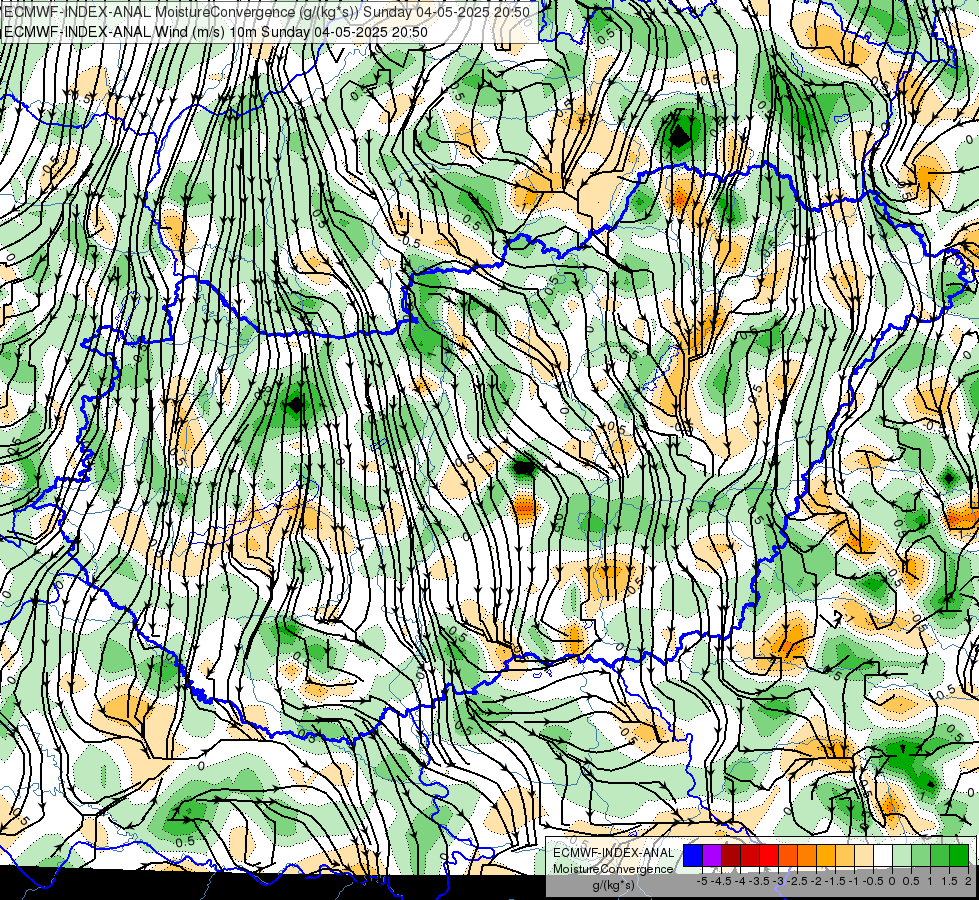Click the blue legend color swatch
This screenshot has width=979, height=900.
click(693, 855)
